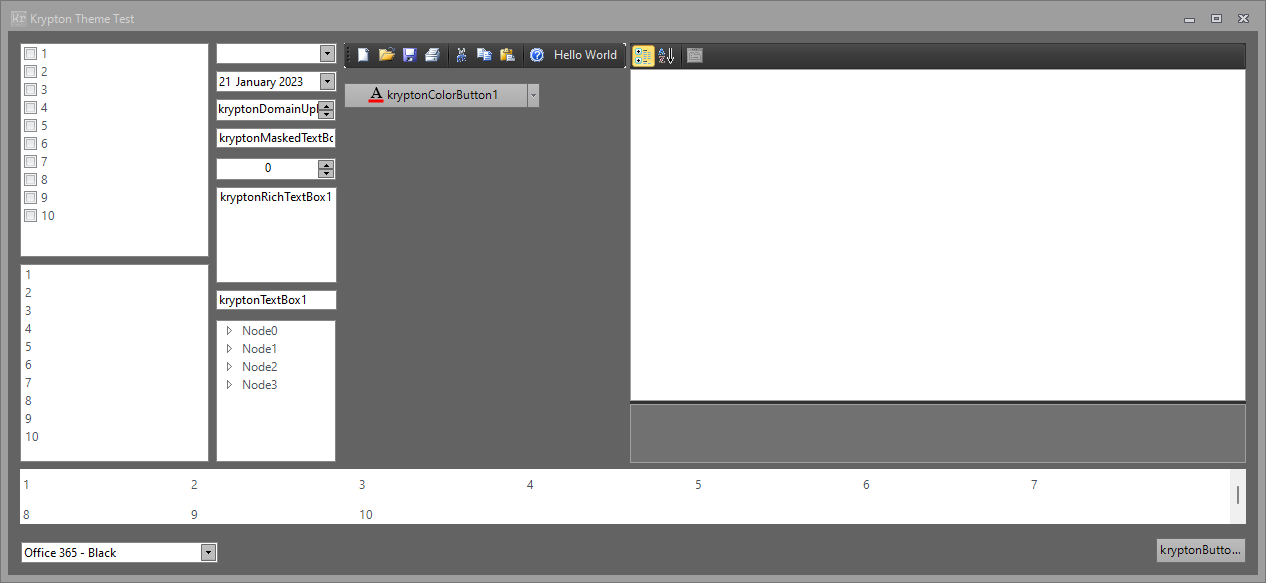Paste from the clipboard icon
This screenshot has height=583, width=1266.
507,55
